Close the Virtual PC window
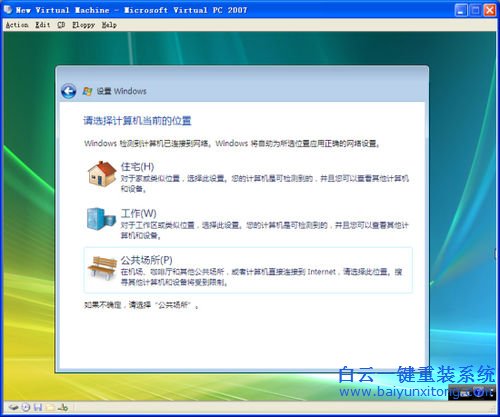This screenshot has height=417, width=500. pyautogui.click(x=490, y=10)
